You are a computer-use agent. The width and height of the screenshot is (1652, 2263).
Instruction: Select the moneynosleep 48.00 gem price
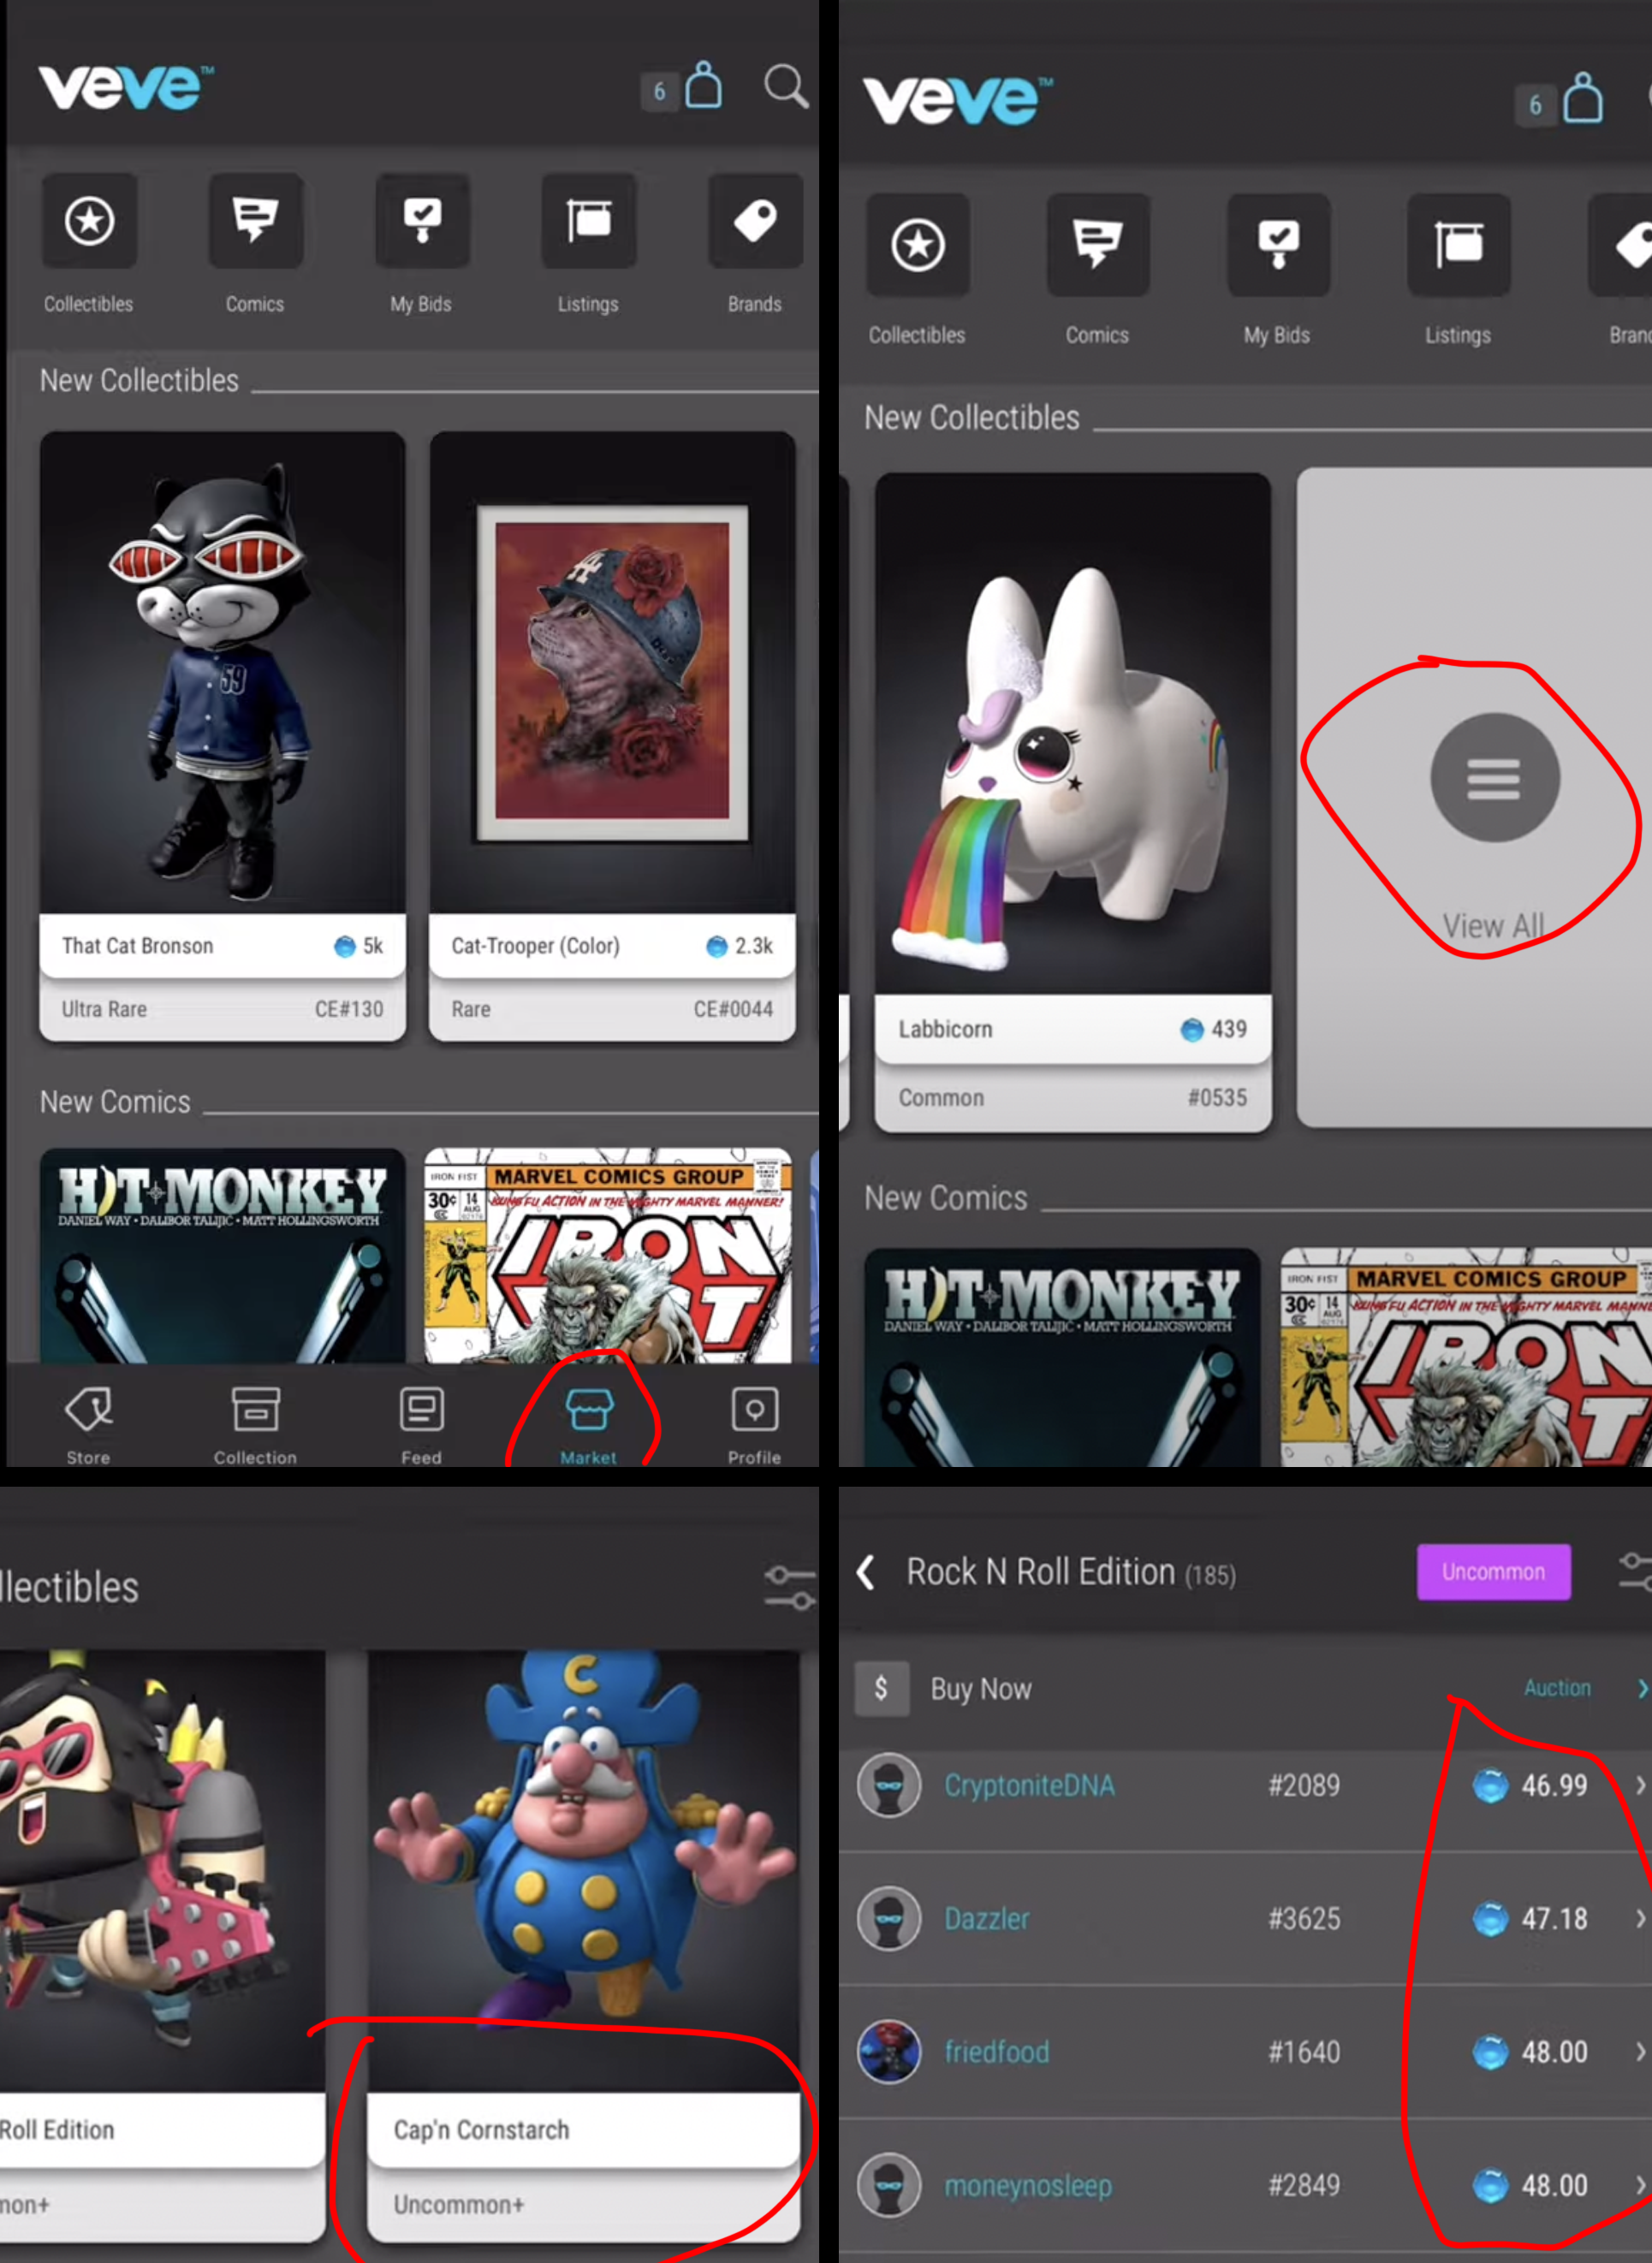pos(1530,2185)
